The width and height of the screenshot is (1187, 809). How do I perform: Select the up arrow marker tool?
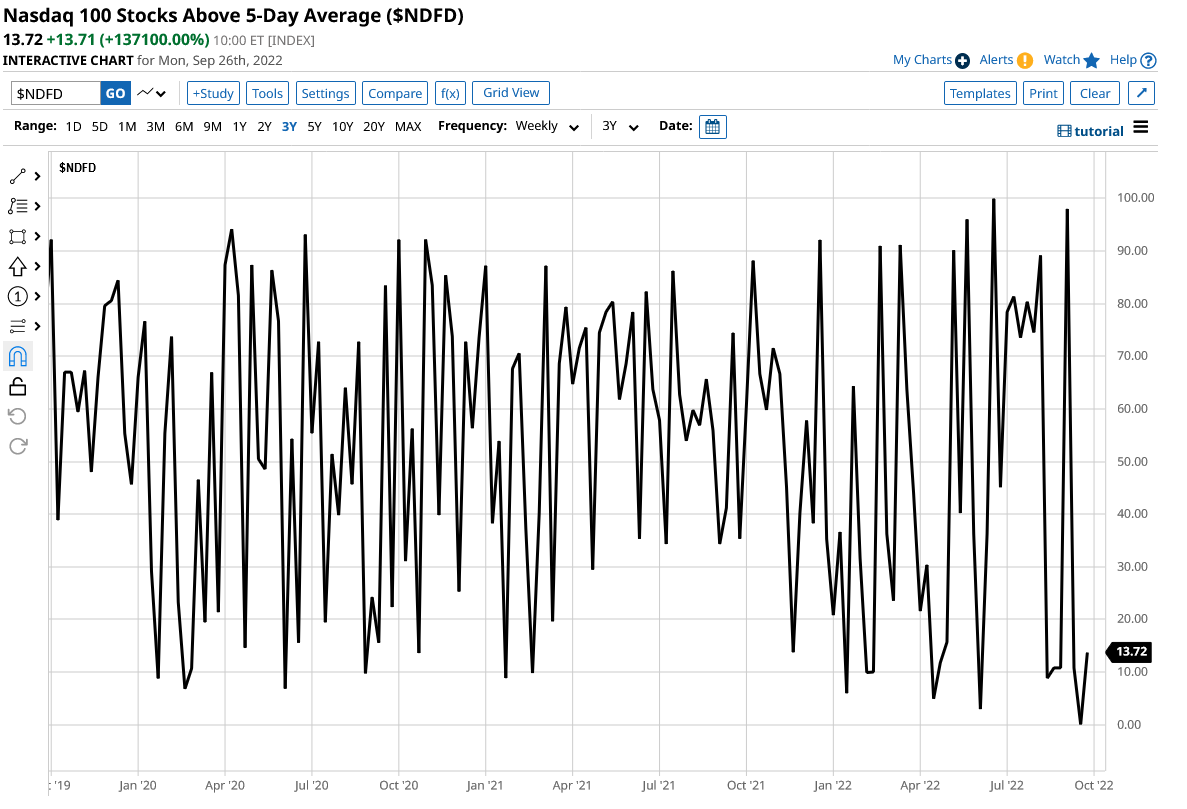click(x=17, y=266)
